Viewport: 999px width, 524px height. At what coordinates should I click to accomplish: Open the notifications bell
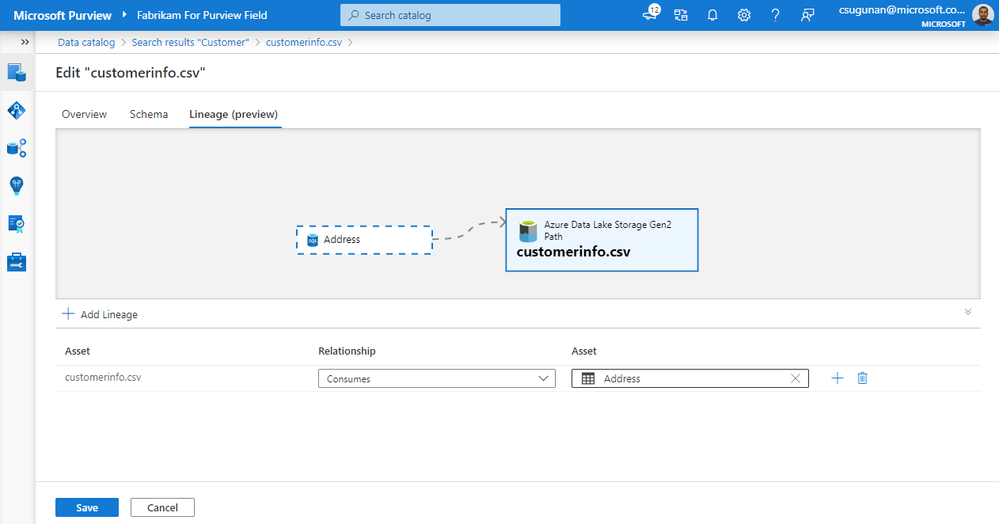click(712, 15)
